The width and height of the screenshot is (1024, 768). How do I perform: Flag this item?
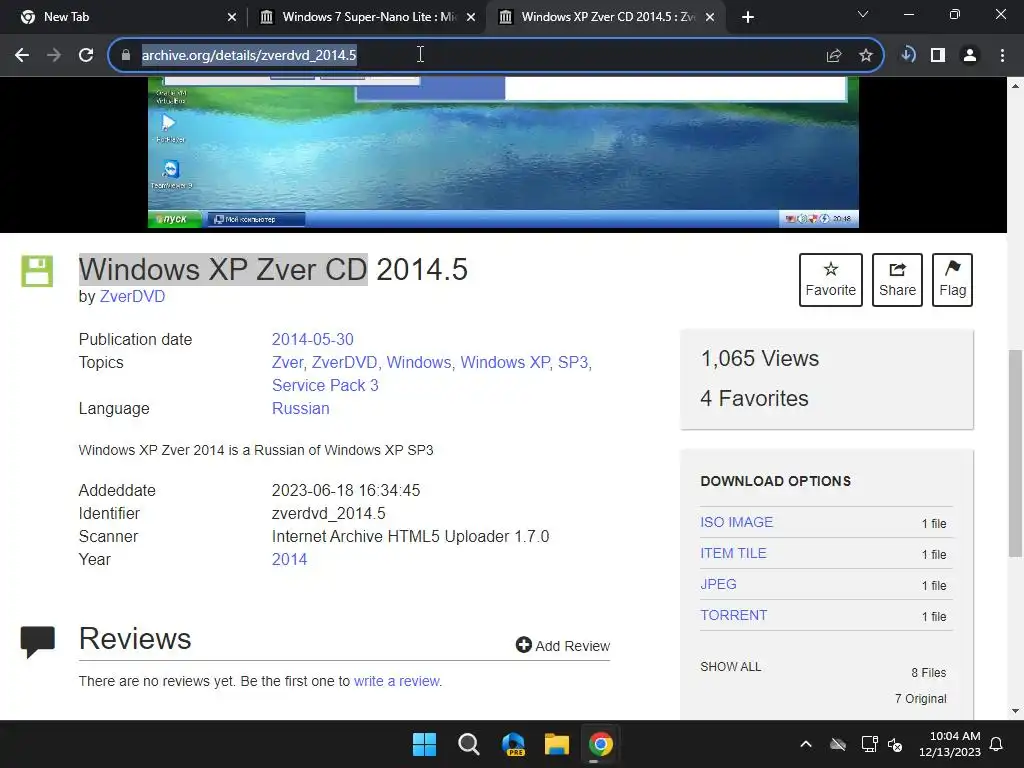coord(952,280)
